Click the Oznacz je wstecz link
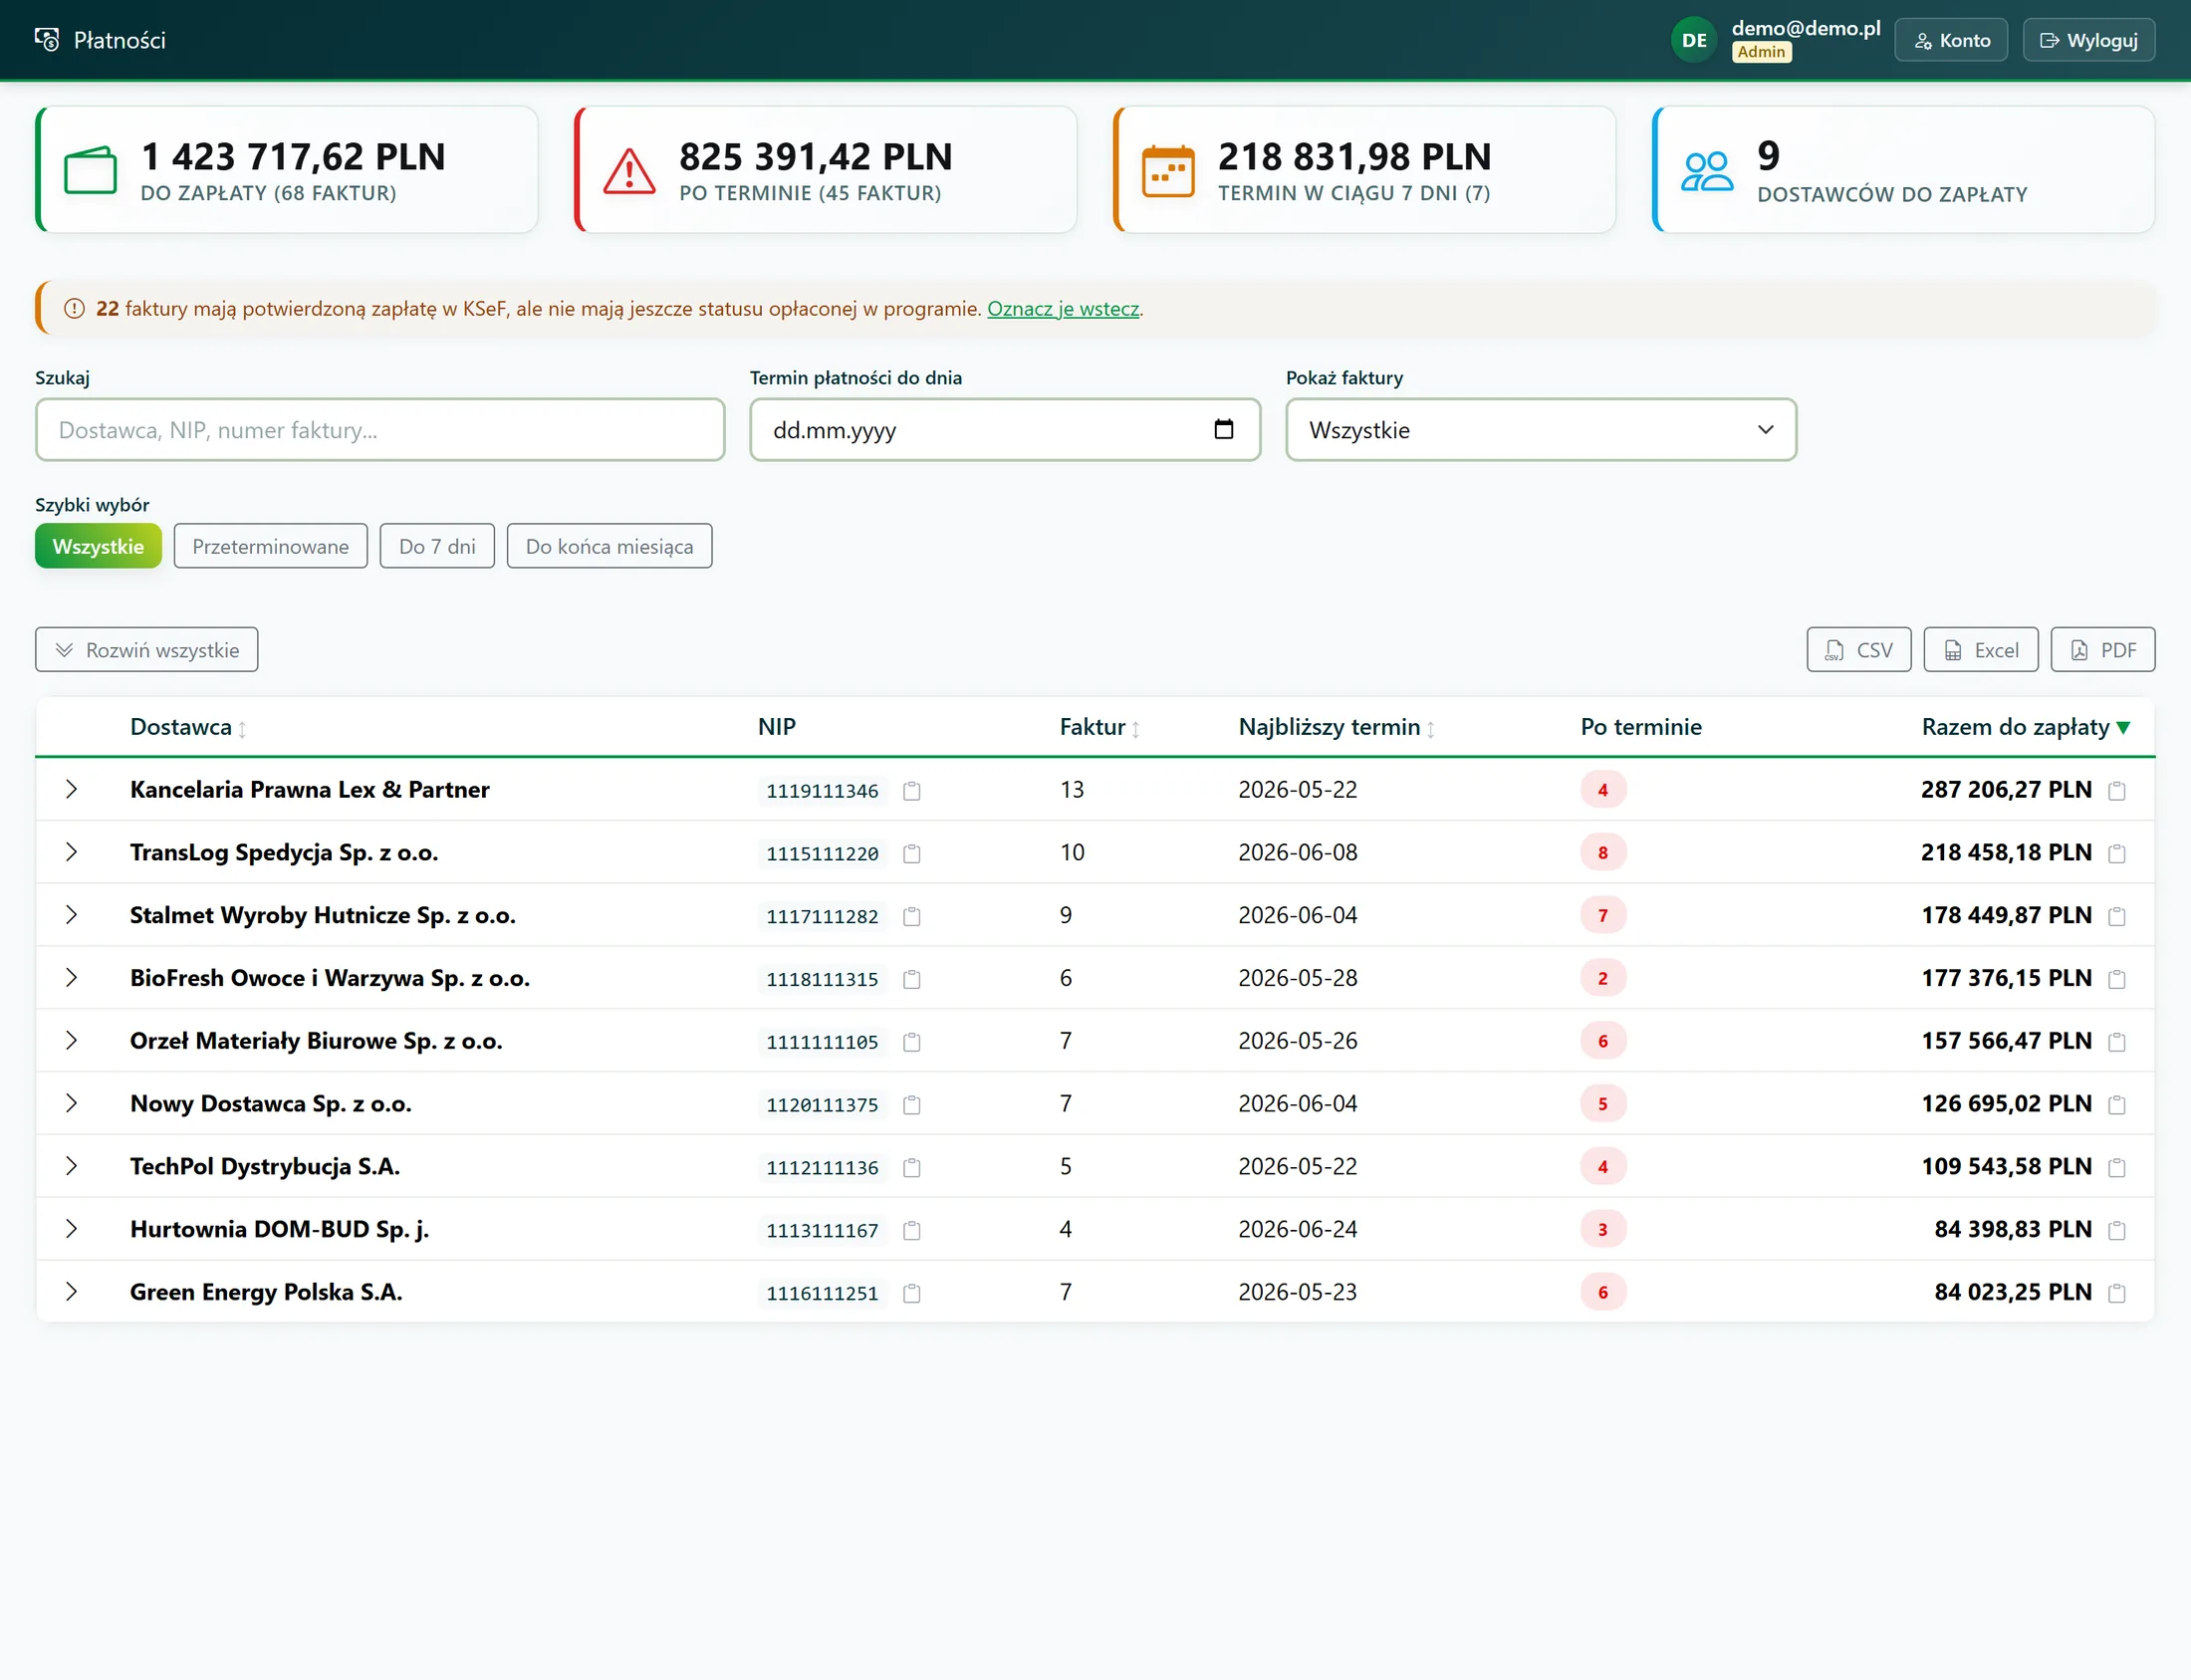 coord(1063,308)
